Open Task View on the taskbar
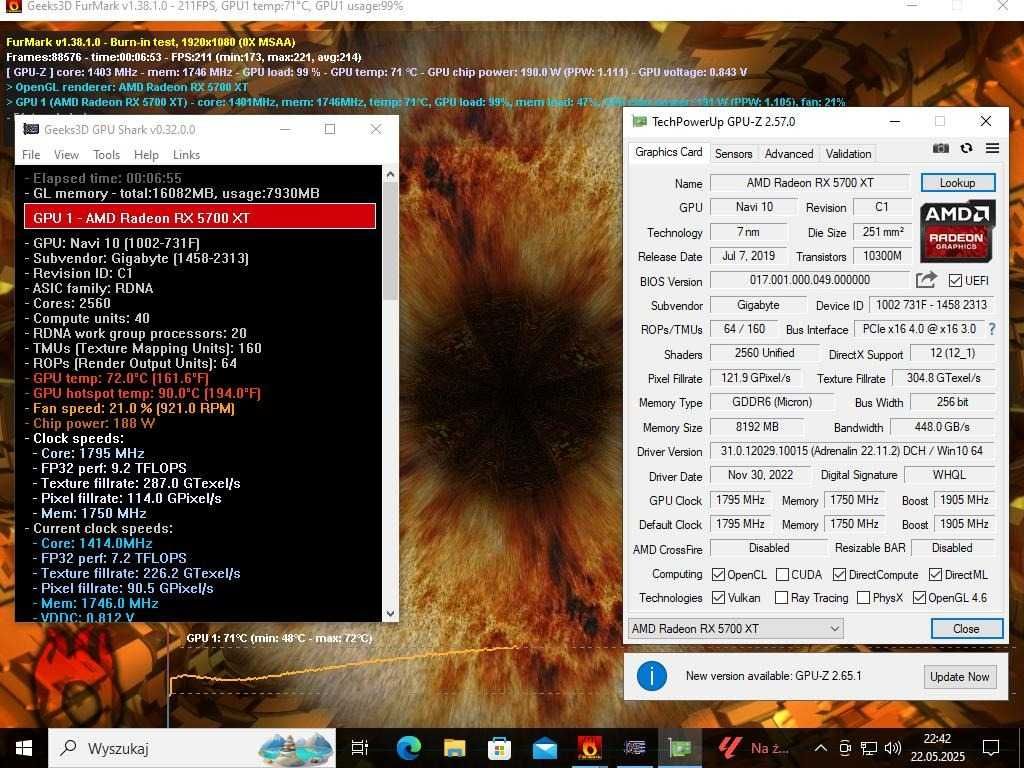Viewport: 1024px width, 768px height. (360, 748)
